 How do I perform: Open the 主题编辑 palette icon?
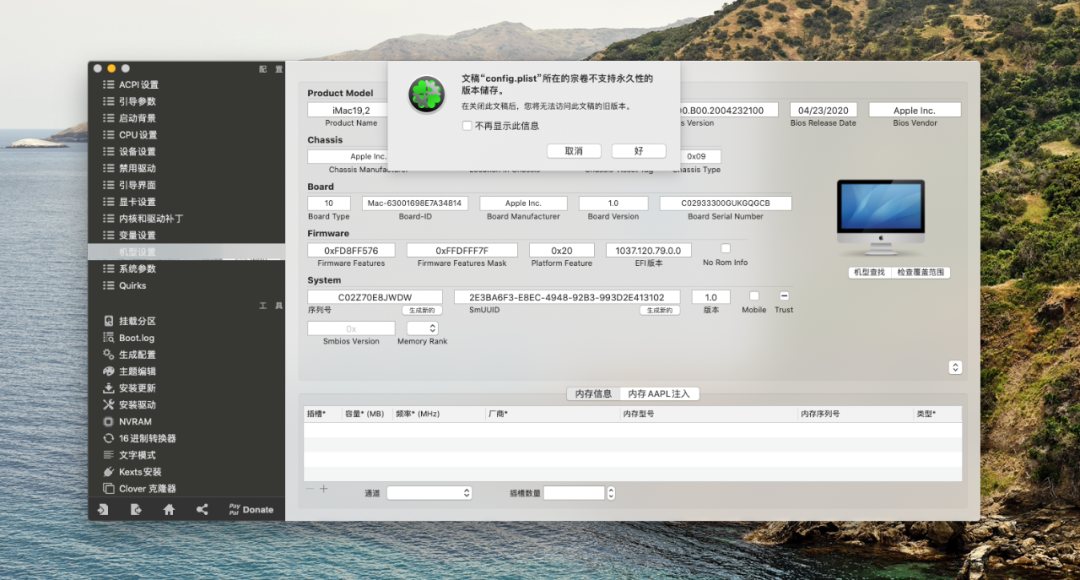108,371
